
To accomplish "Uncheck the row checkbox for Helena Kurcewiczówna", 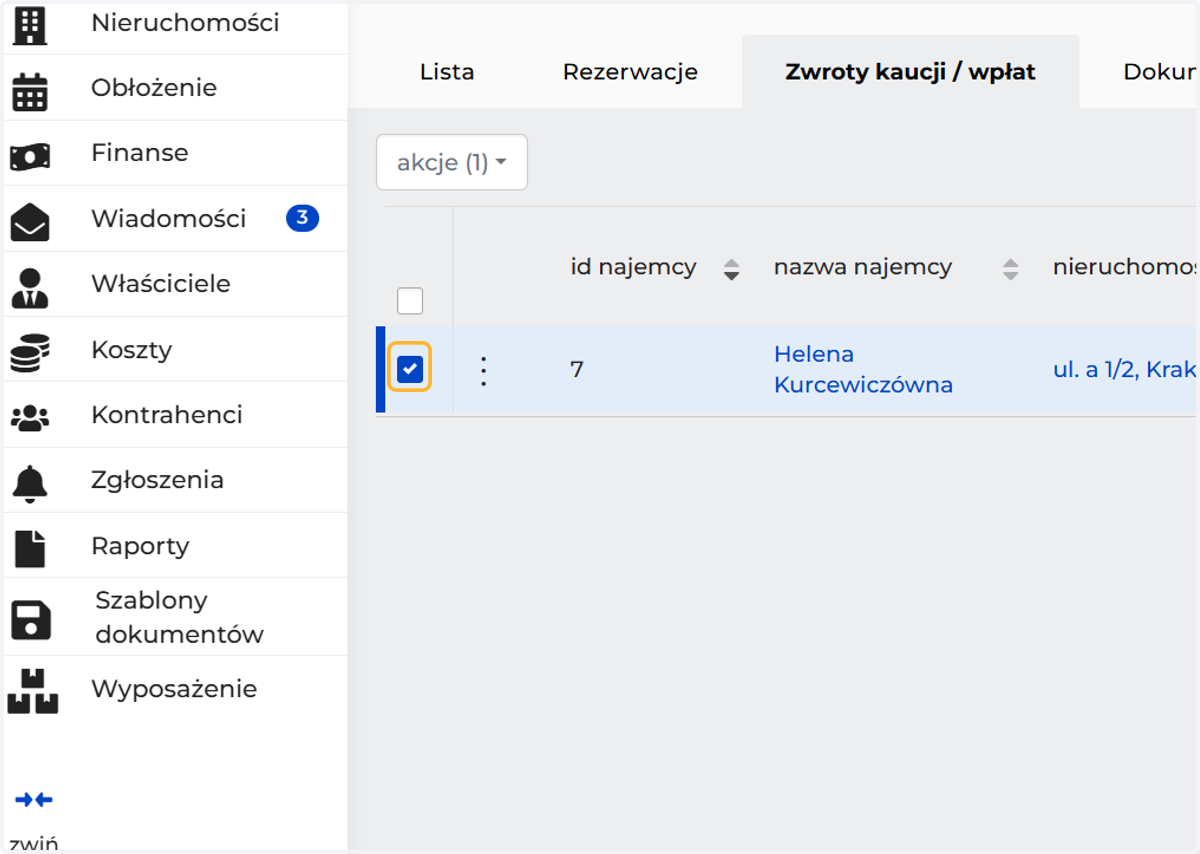I will coord(410,370).
